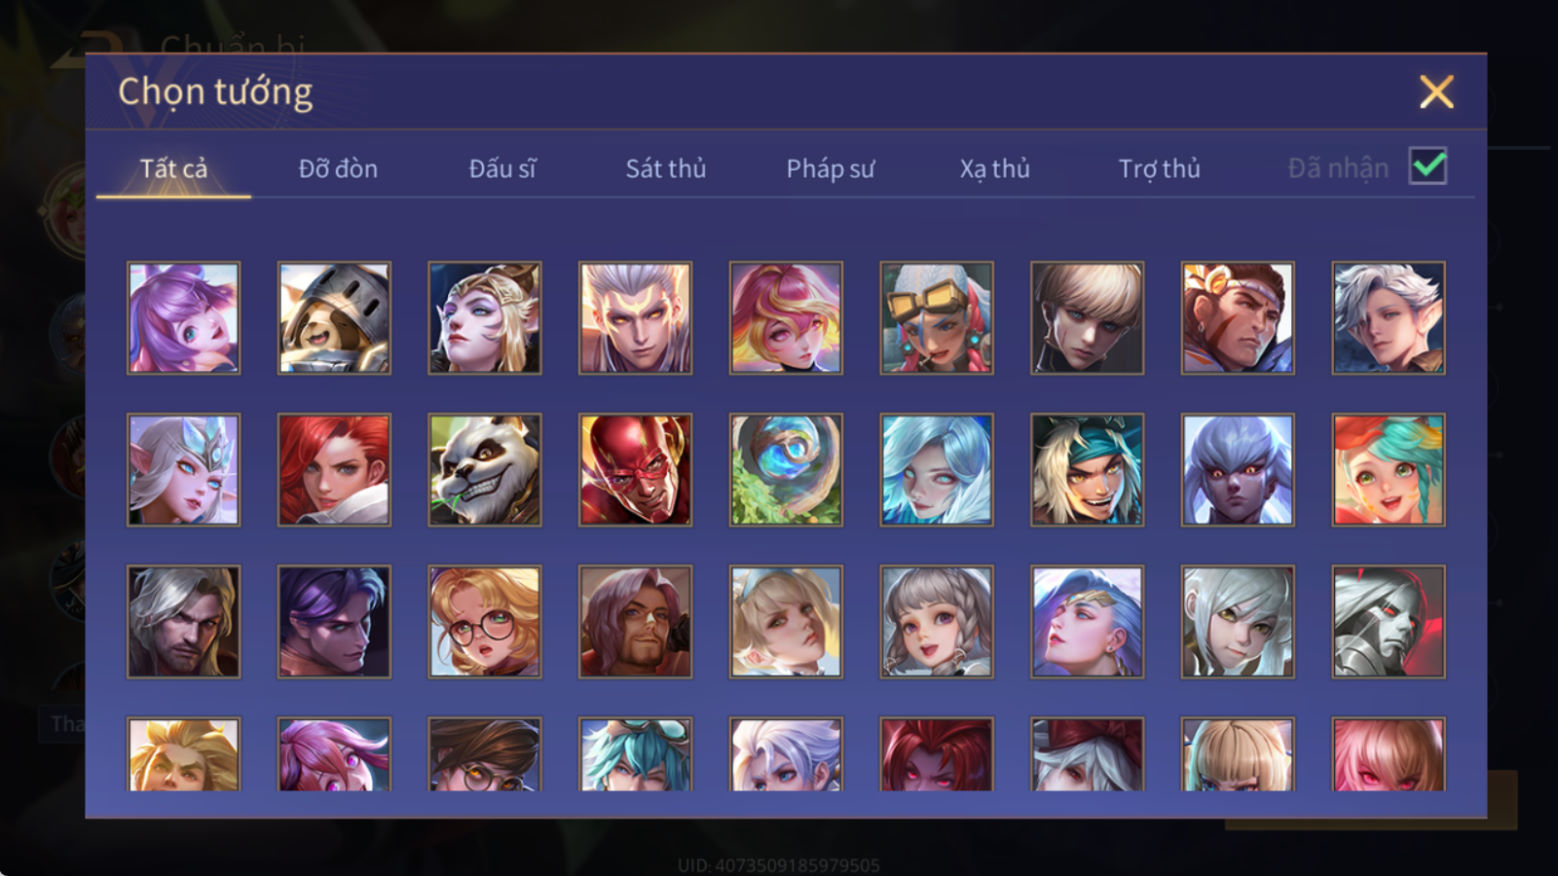Image resolution: width=1558 pixels, height=876 pixels.
Task: Select the sloth in knight helmet portrait
Action: [334, 318]
